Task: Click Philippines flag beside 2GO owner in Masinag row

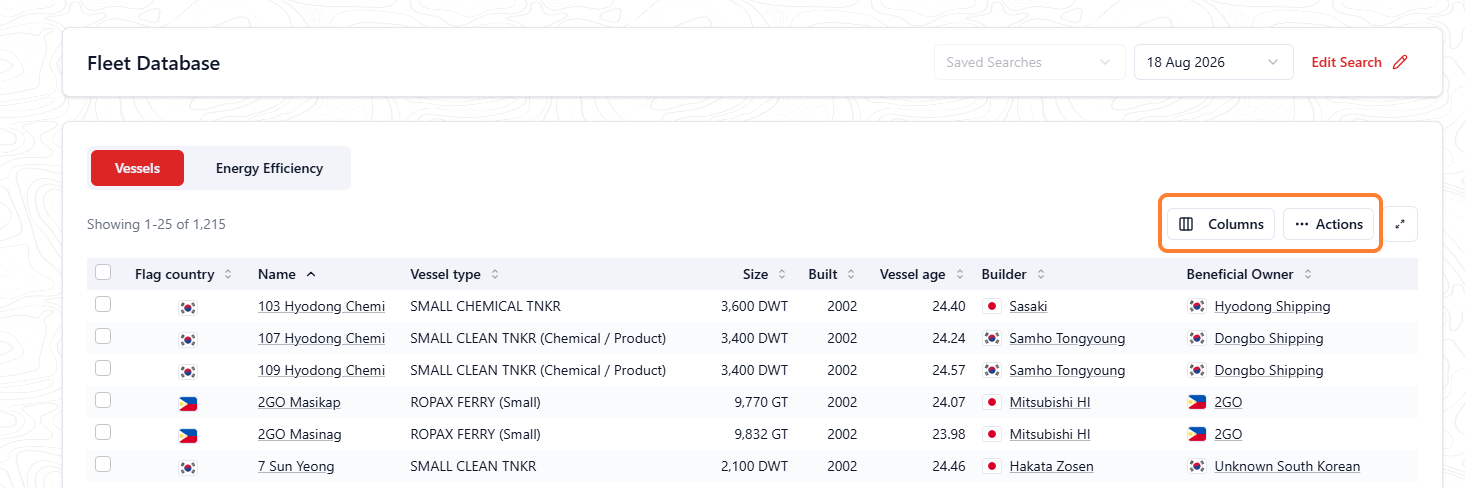Action: tap(1197, 434)
